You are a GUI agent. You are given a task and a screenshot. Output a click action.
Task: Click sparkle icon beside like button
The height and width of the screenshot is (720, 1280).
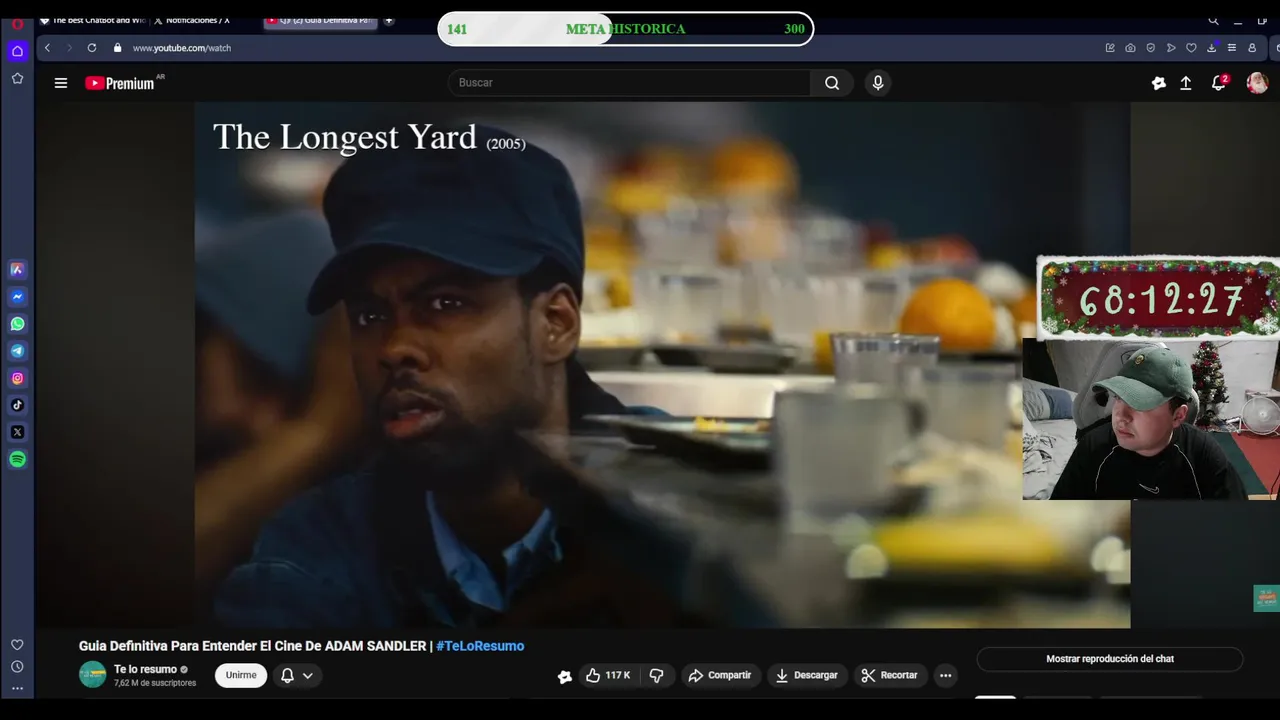[x=565, y=676]
